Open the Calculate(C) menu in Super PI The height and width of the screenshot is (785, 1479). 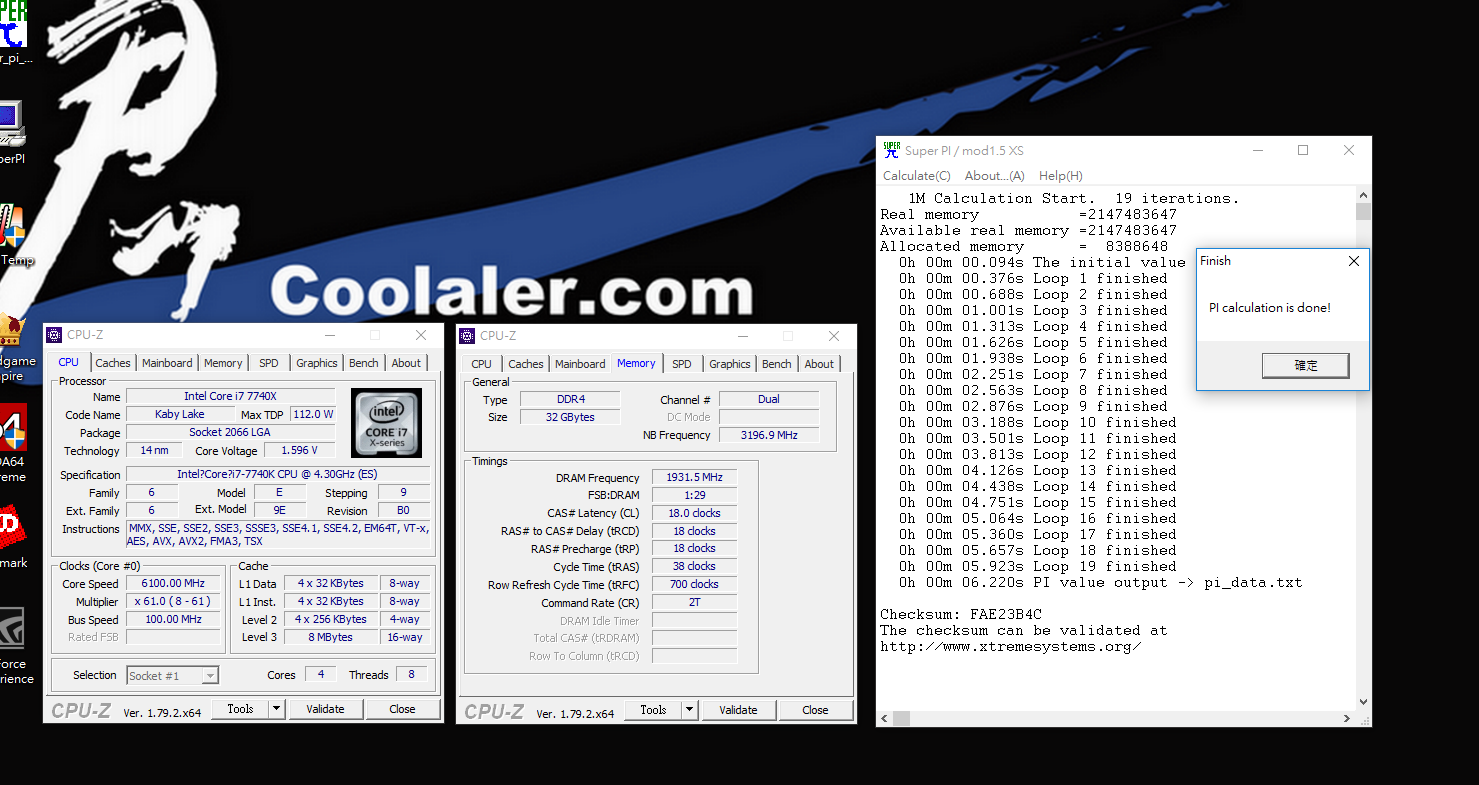coord(916,176)
